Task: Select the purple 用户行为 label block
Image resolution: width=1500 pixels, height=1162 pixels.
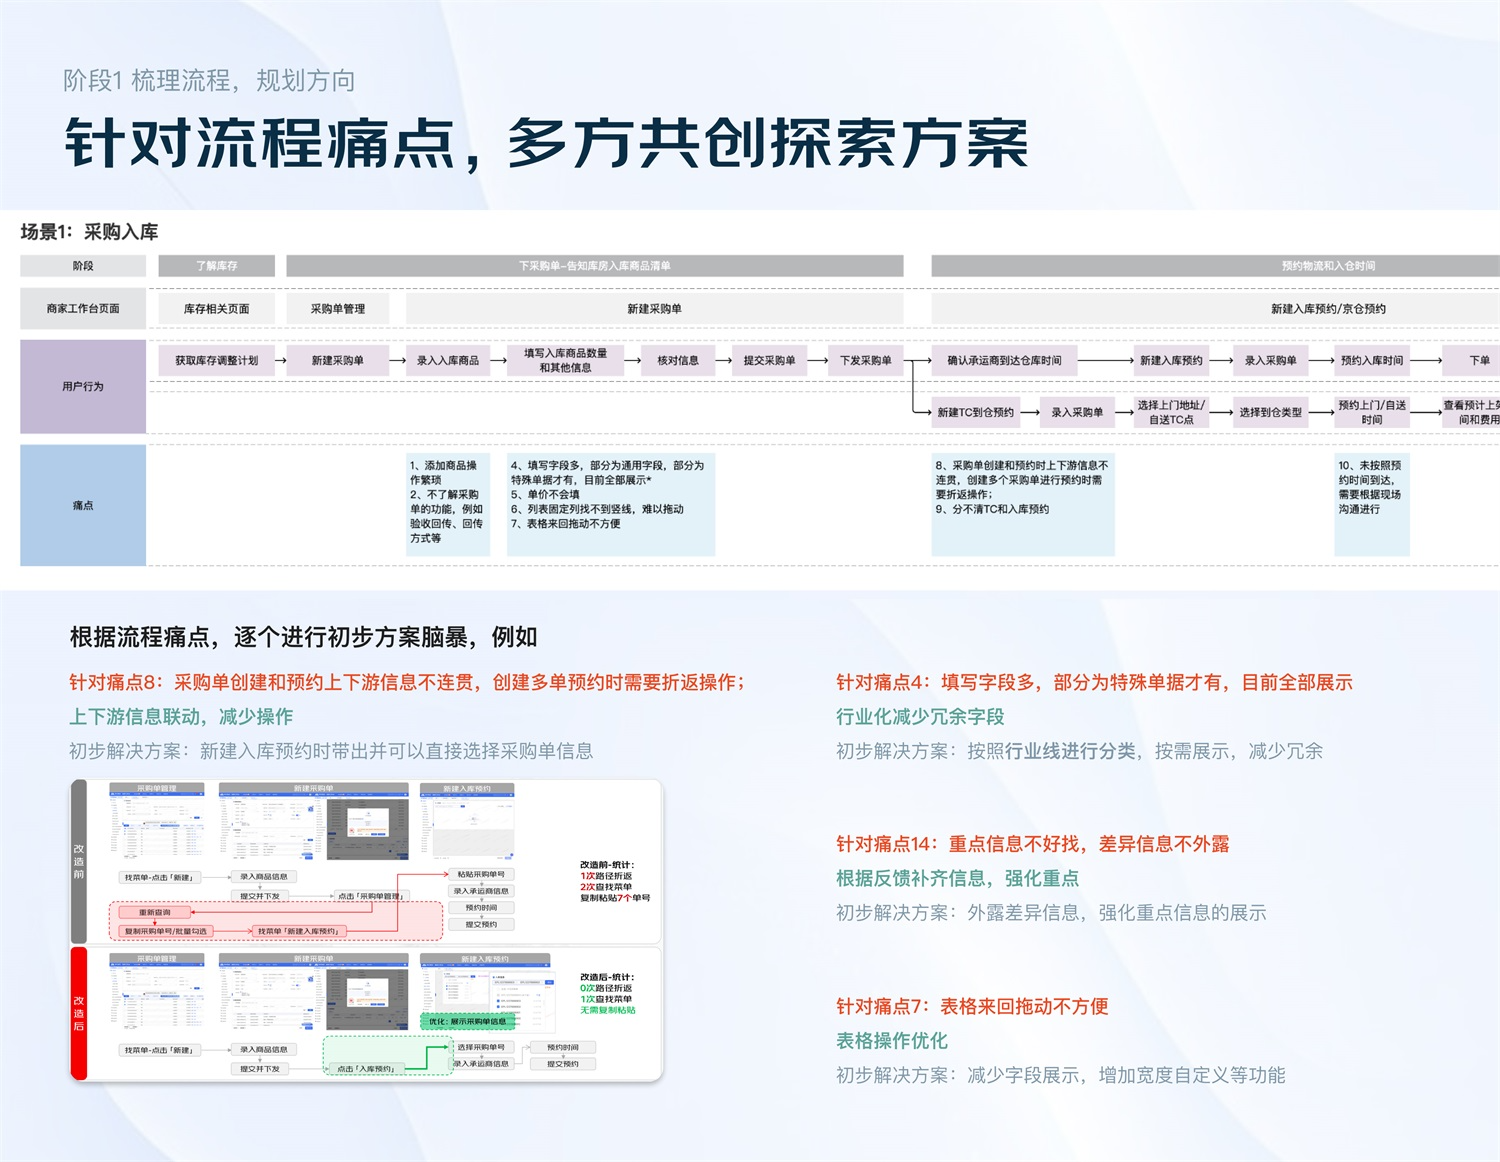Action: click(83, 386)
